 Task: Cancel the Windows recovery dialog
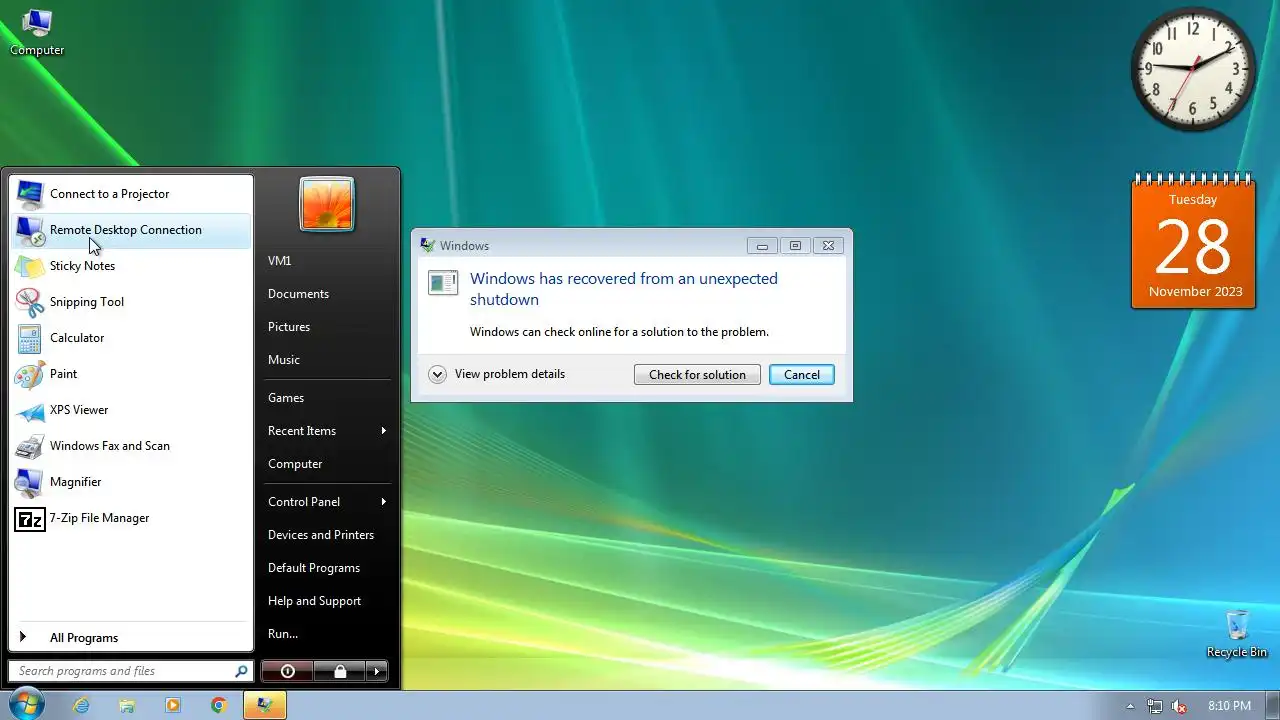click(x=802, y=375)
